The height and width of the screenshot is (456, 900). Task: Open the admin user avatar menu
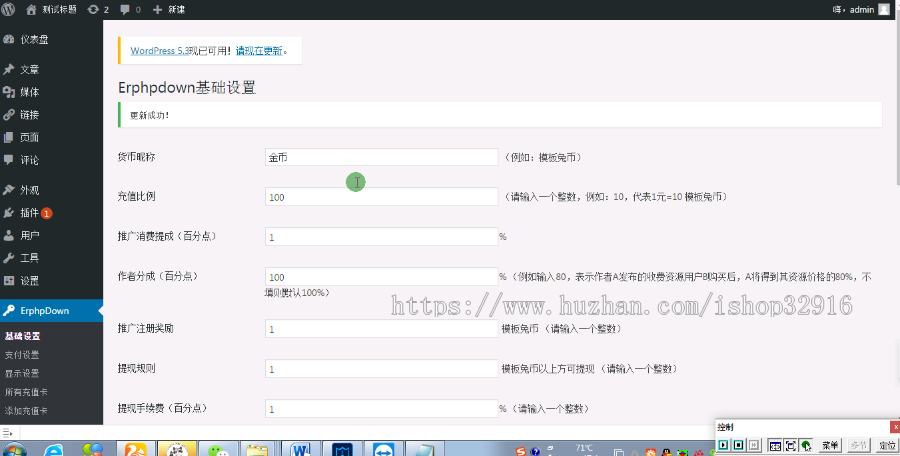[x=884, y=9]
